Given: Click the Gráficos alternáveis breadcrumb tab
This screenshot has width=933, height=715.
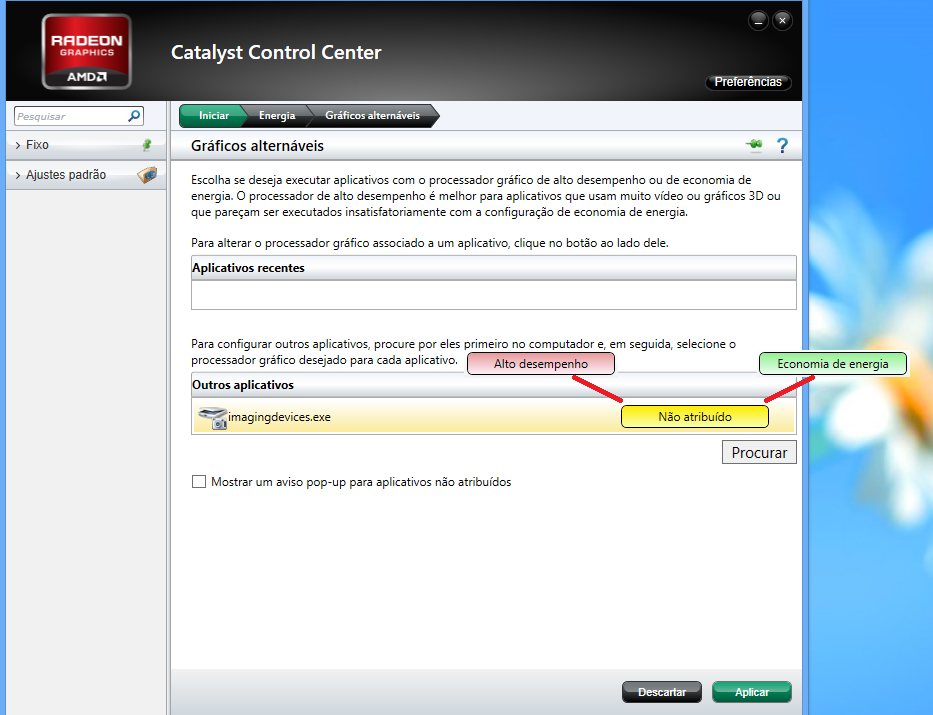Looking at the screenshot, I should [x=372, y=116].
